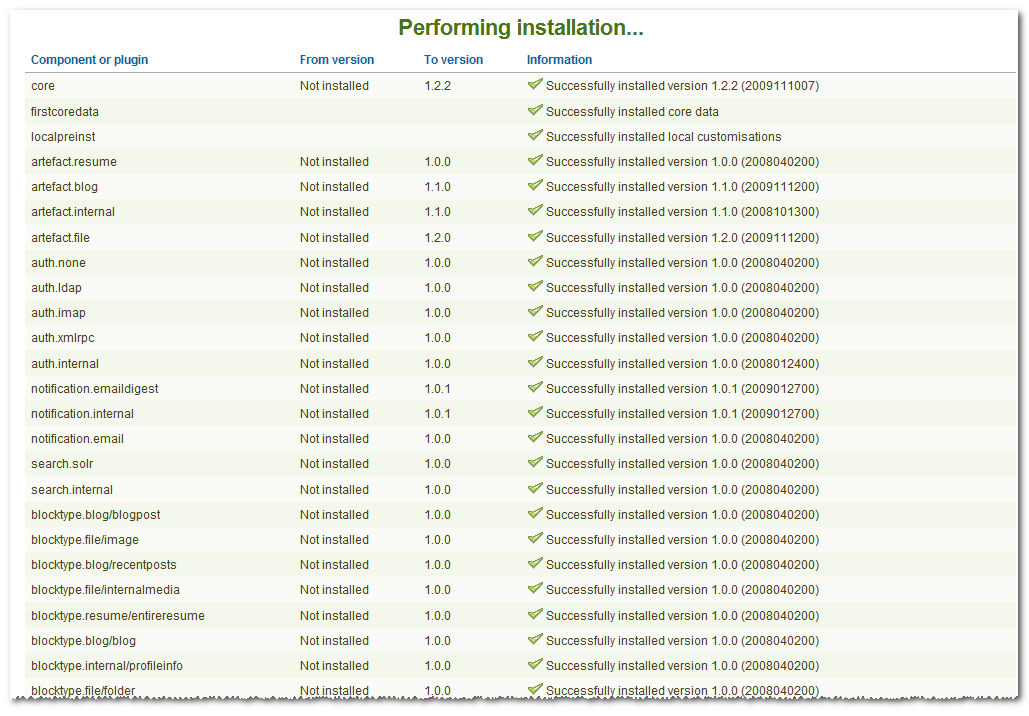Viewport: 1029px width, 716px height.
Task: Select the 'artefact.internal' component name
Action: pyautogui.click(x=73, y=211)
